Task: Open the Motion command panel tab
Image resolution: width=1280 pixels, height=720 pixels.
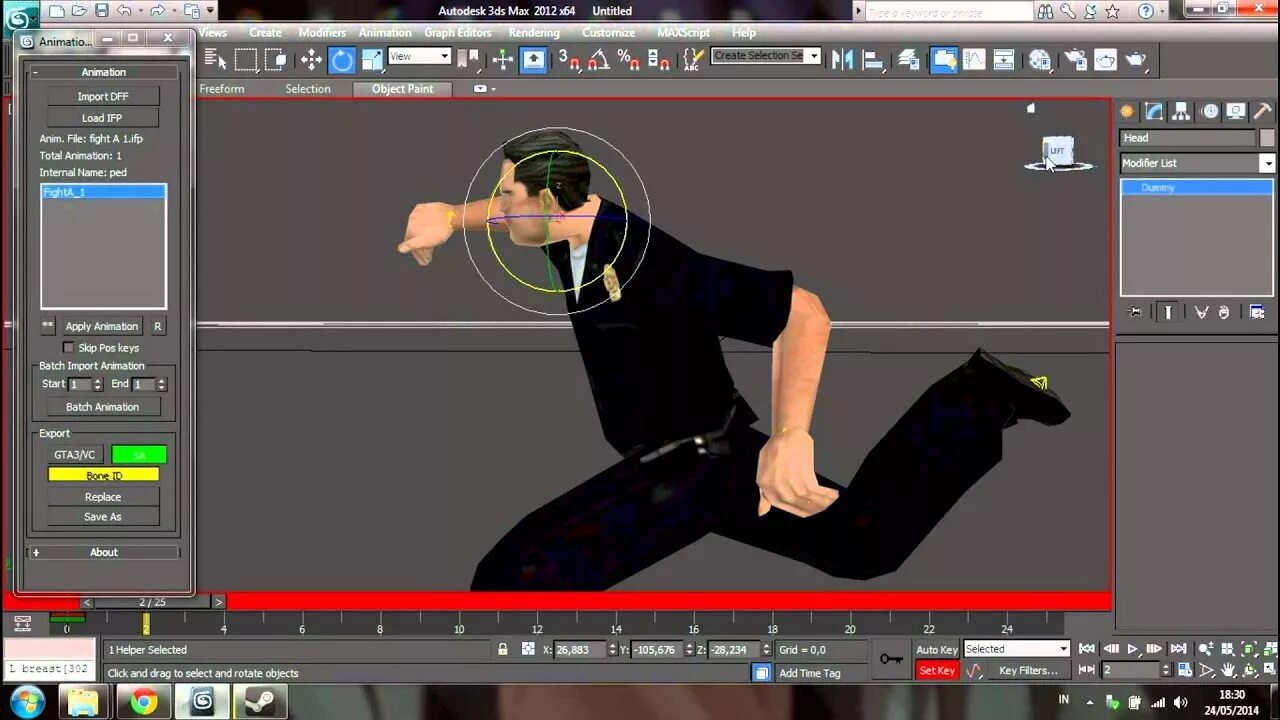Action: point(1210,111)
